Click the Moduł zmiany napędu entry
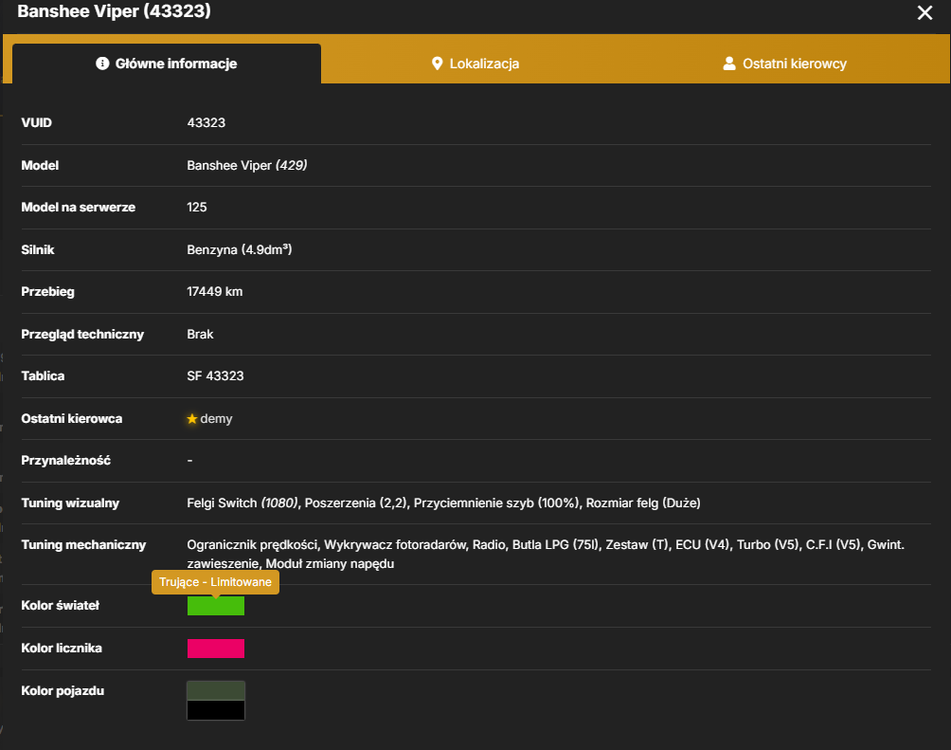The width and height of the screenshot is (951, 750). point(330,564)
